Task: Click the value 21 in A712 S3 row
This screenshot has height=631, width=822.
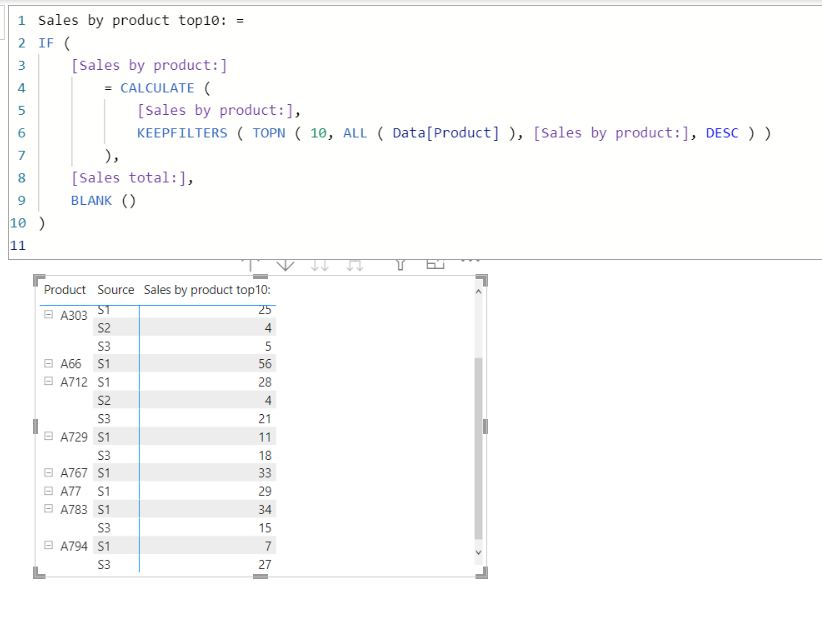Action: [265, 419]
